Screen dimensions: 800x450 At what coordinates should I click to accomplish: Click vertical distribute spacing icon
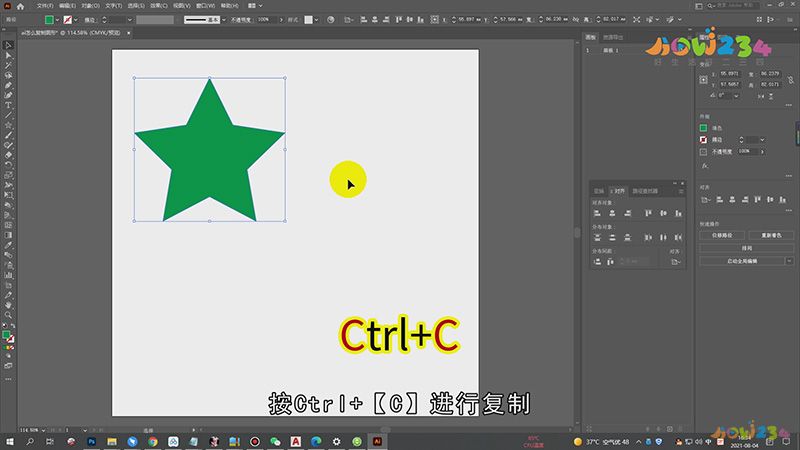[597, 262]
